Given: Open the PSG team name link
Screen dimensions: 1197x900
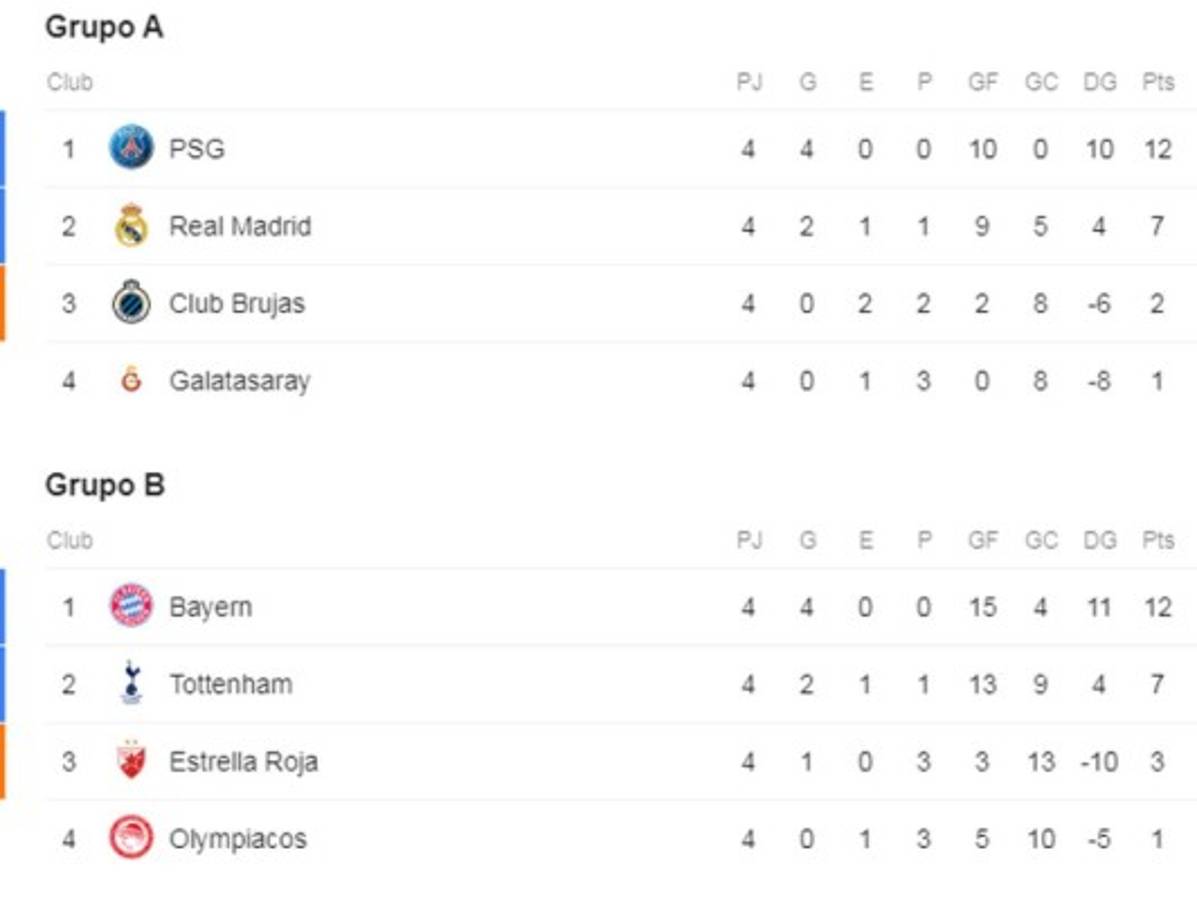Looking at the screenshot, I should [197, 149].
